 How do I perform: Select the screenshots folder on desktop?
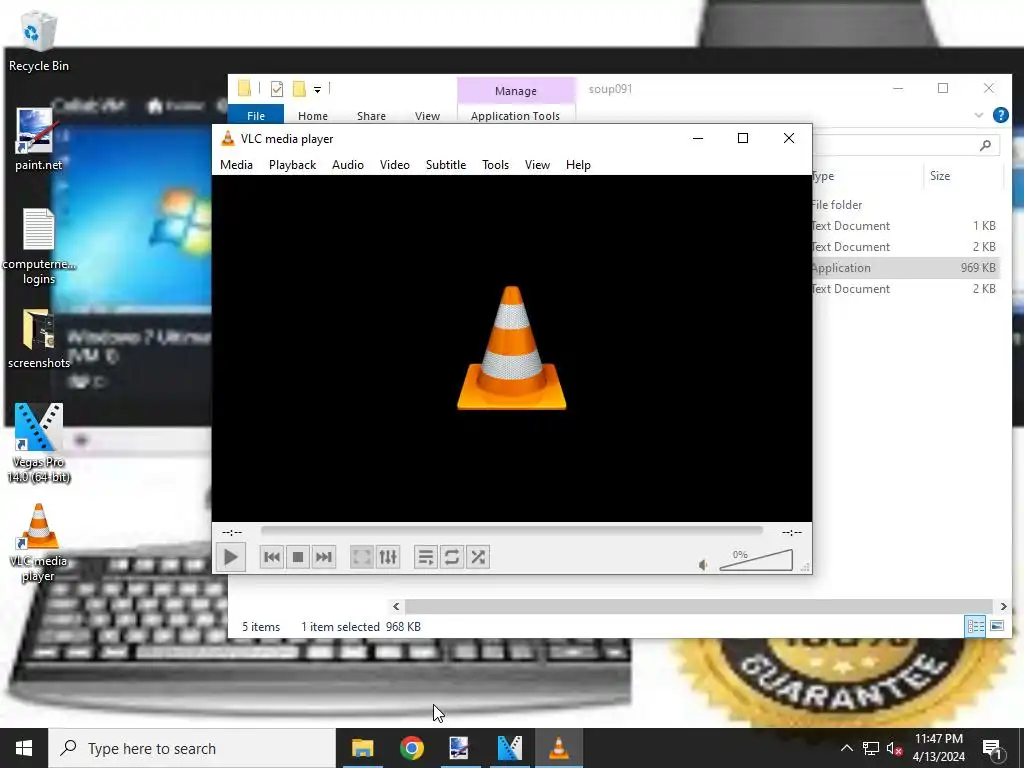[x=39, y=339]
